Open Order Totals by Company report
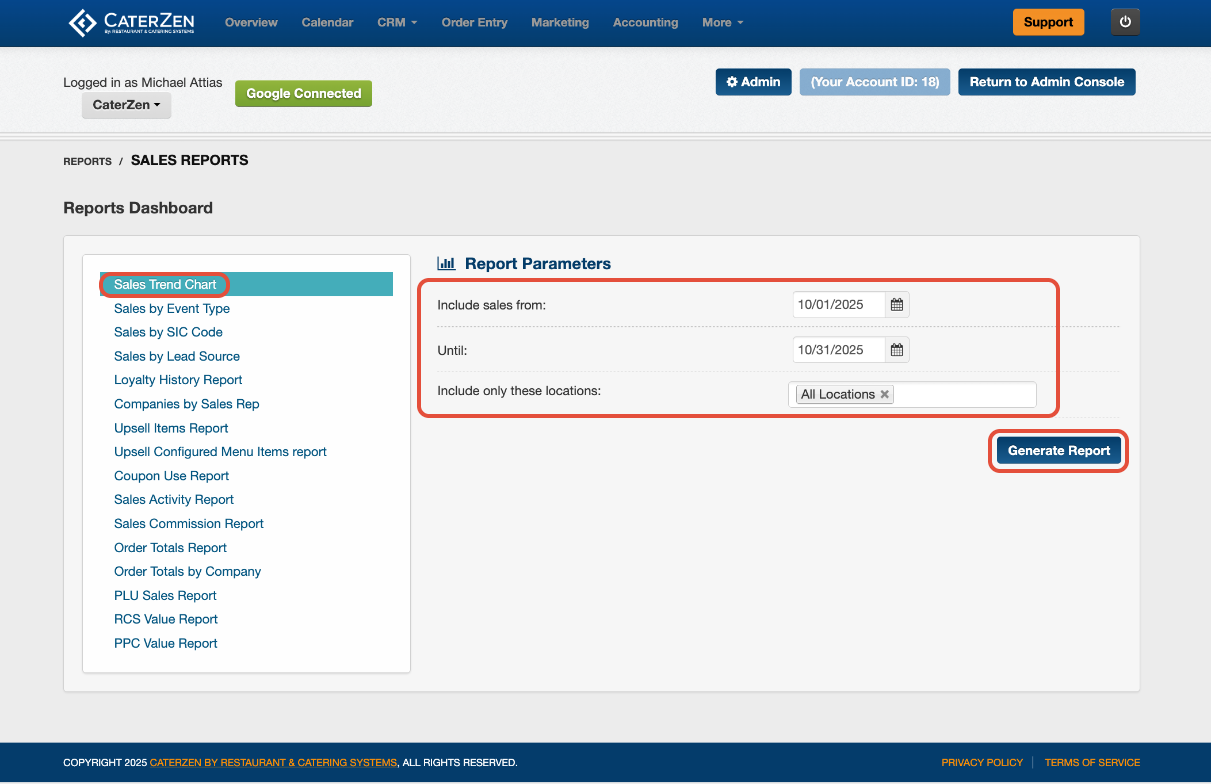The height and width of the screenshot is (784, 1211). (x=187, y=572)
